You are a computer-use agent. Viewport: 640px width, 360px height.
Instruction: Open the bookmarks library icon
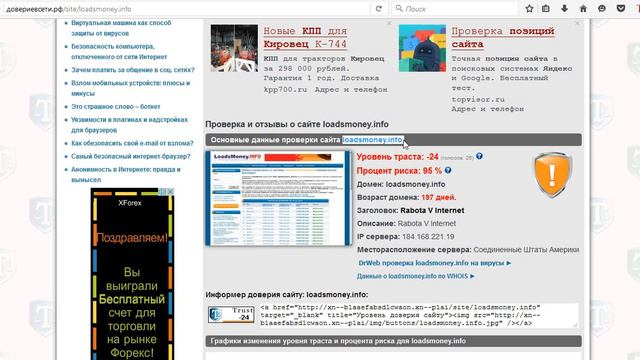click(x=546, y=9)
